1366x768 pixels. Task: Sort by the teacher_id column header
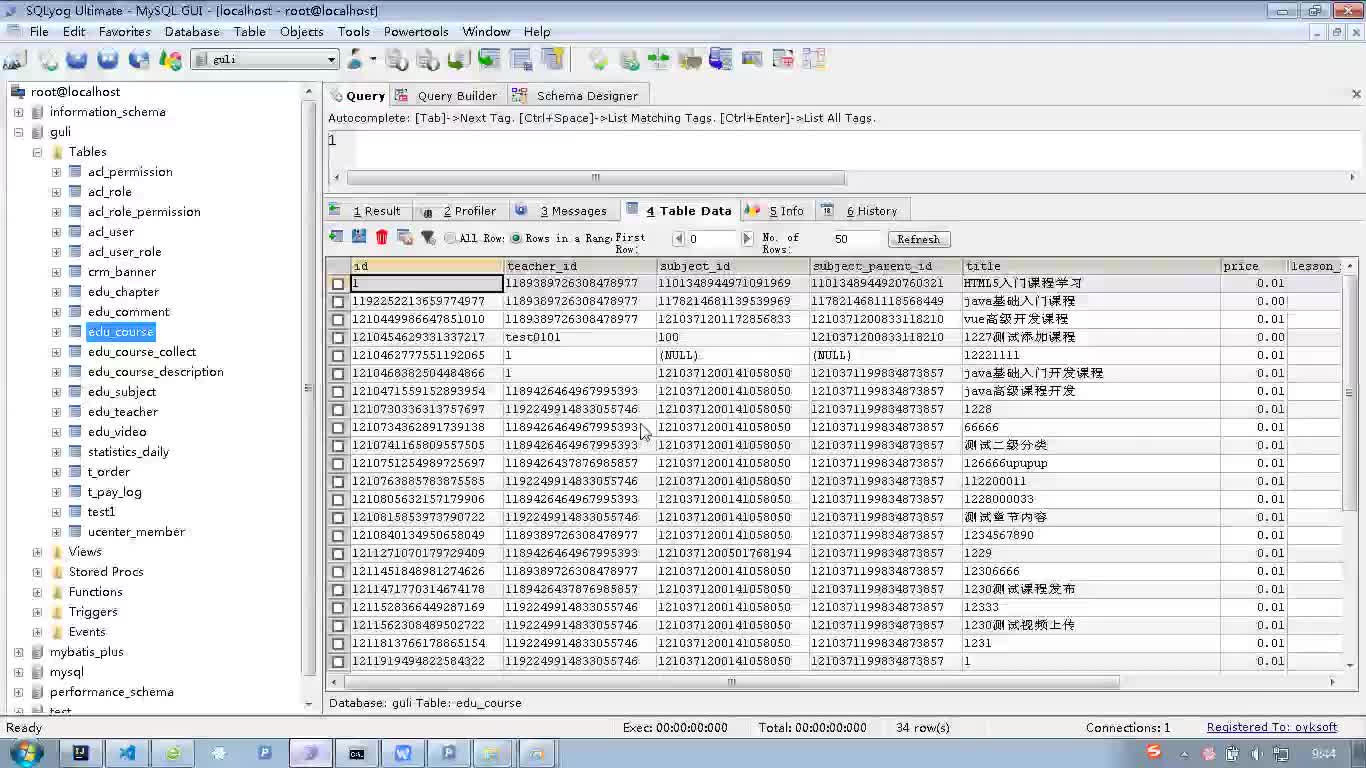pos(580,266)
